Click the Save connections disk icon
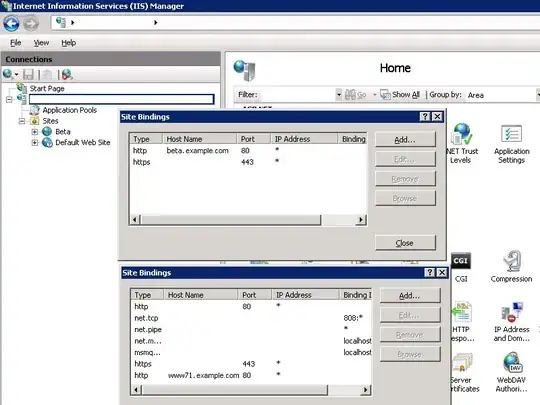Viewport: 540px width, 405px height. pyautogui.click(x=28, y=74)
